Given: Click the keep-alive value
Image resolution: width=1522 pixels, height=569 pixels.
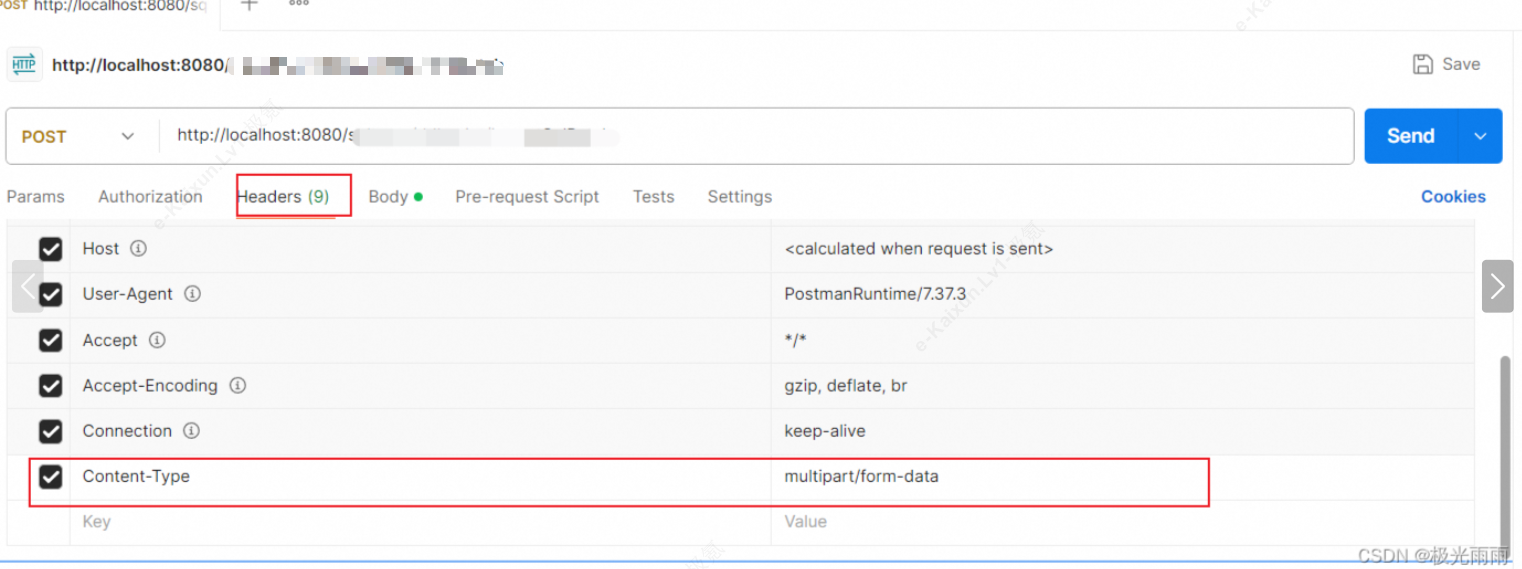Looking at the screenshot, I should [825, 432].
